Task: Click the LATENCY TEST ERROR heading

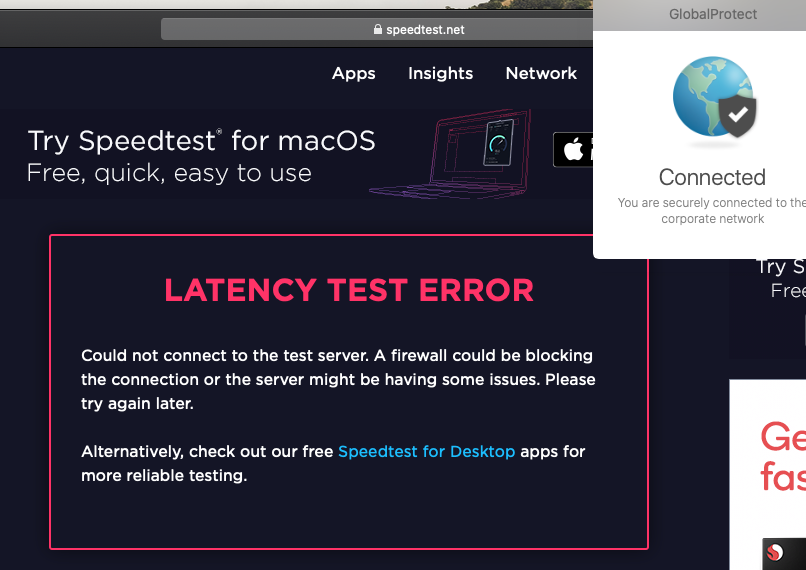Action: pyautogui.click(x=349, y=290)
